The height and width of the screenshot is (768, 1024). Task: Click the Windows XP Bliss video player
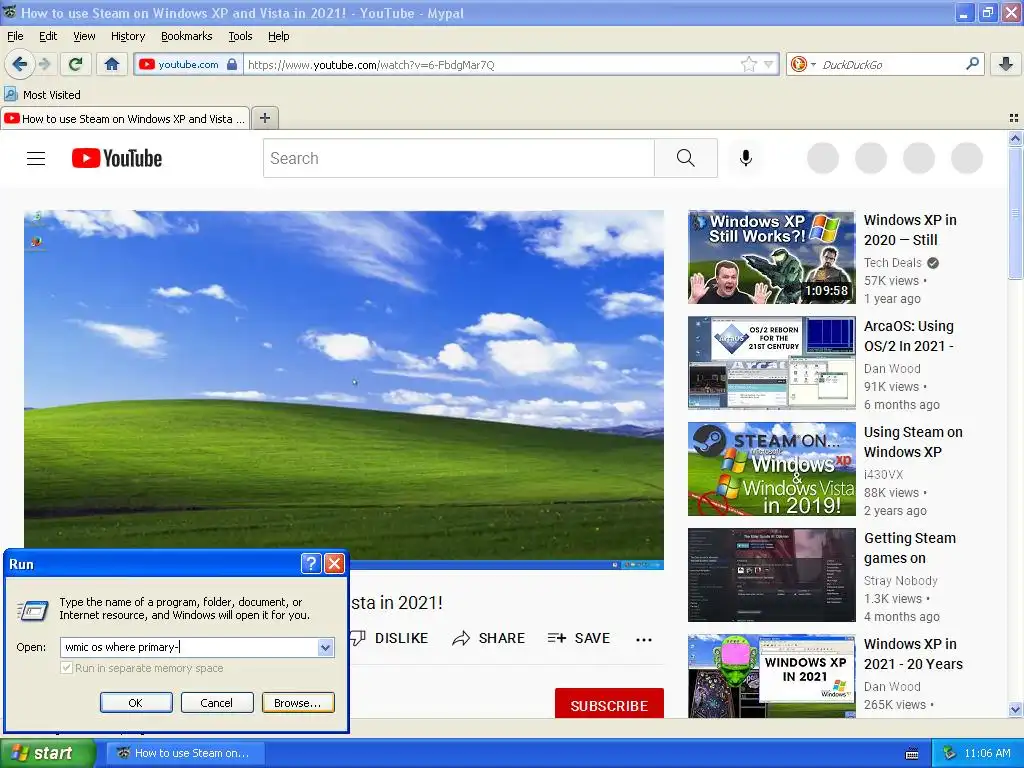(x=344, y=389)
